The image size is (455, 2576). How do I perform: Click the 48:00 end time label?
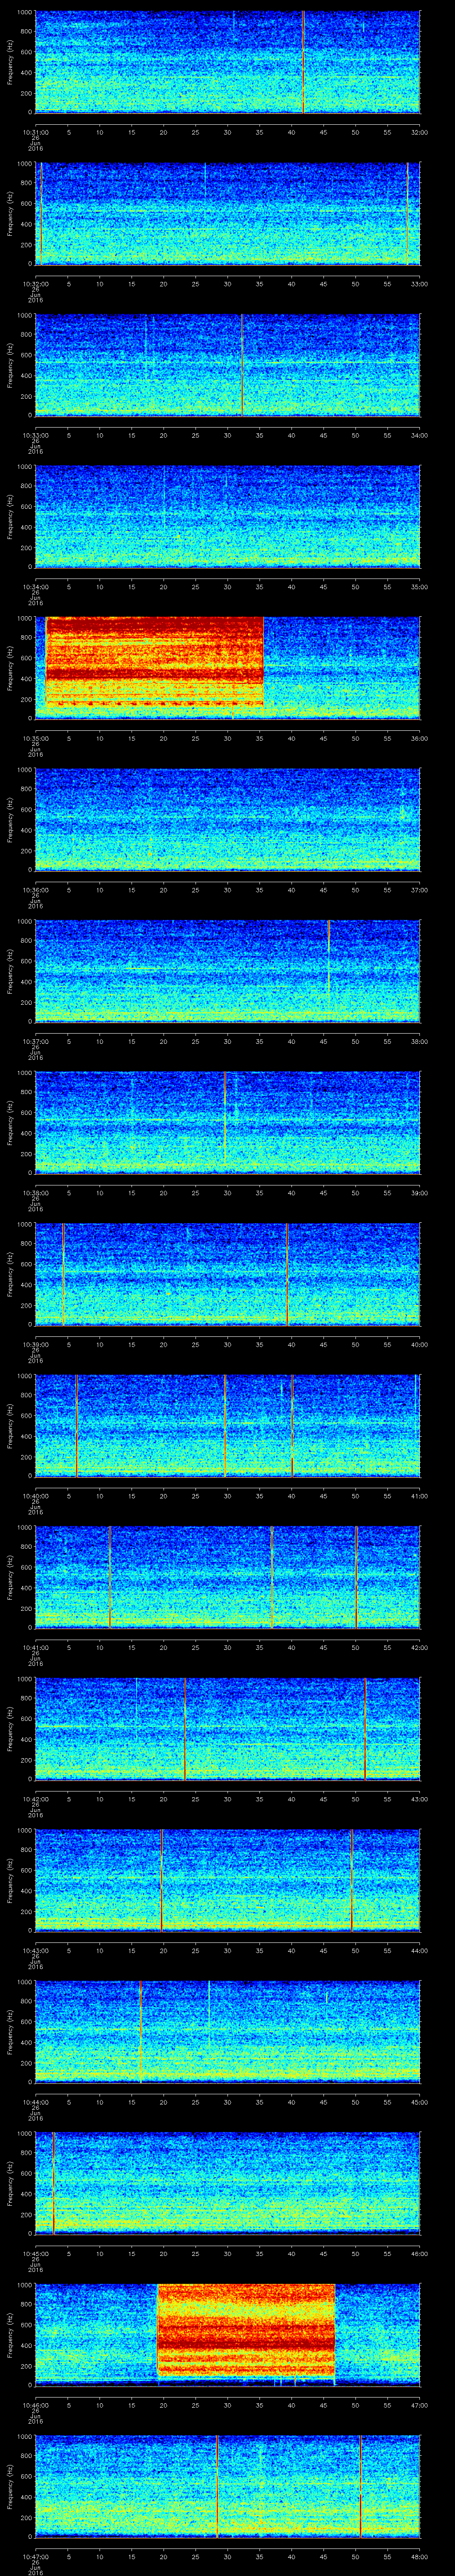tap(419, 2556)
